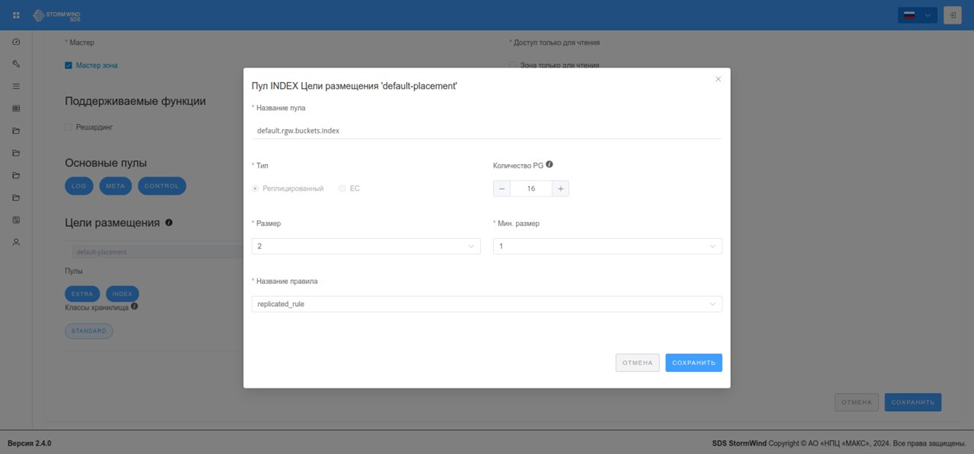Screen dimensions: 974x454
Task: Toggle the Мастер зона checkbox
Action: (68, 65)
